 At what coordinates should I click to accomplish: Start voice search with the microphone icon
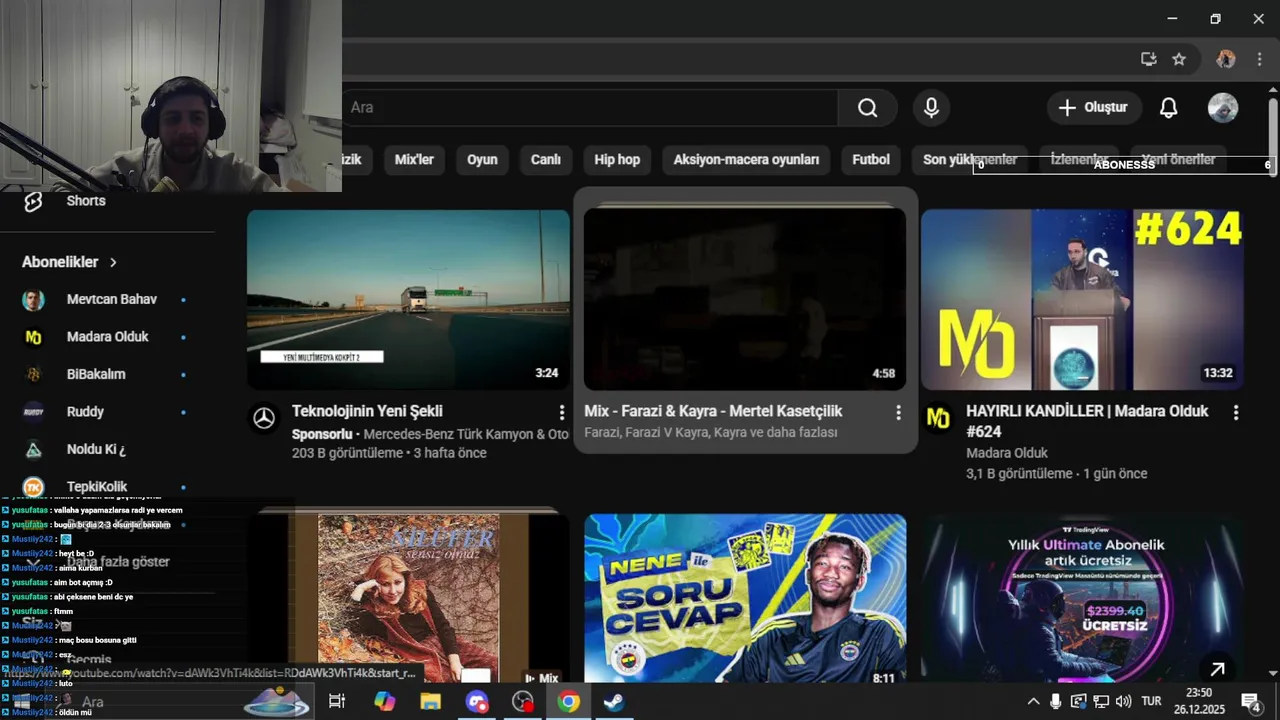pyautogui.click(x=931, y=107)
